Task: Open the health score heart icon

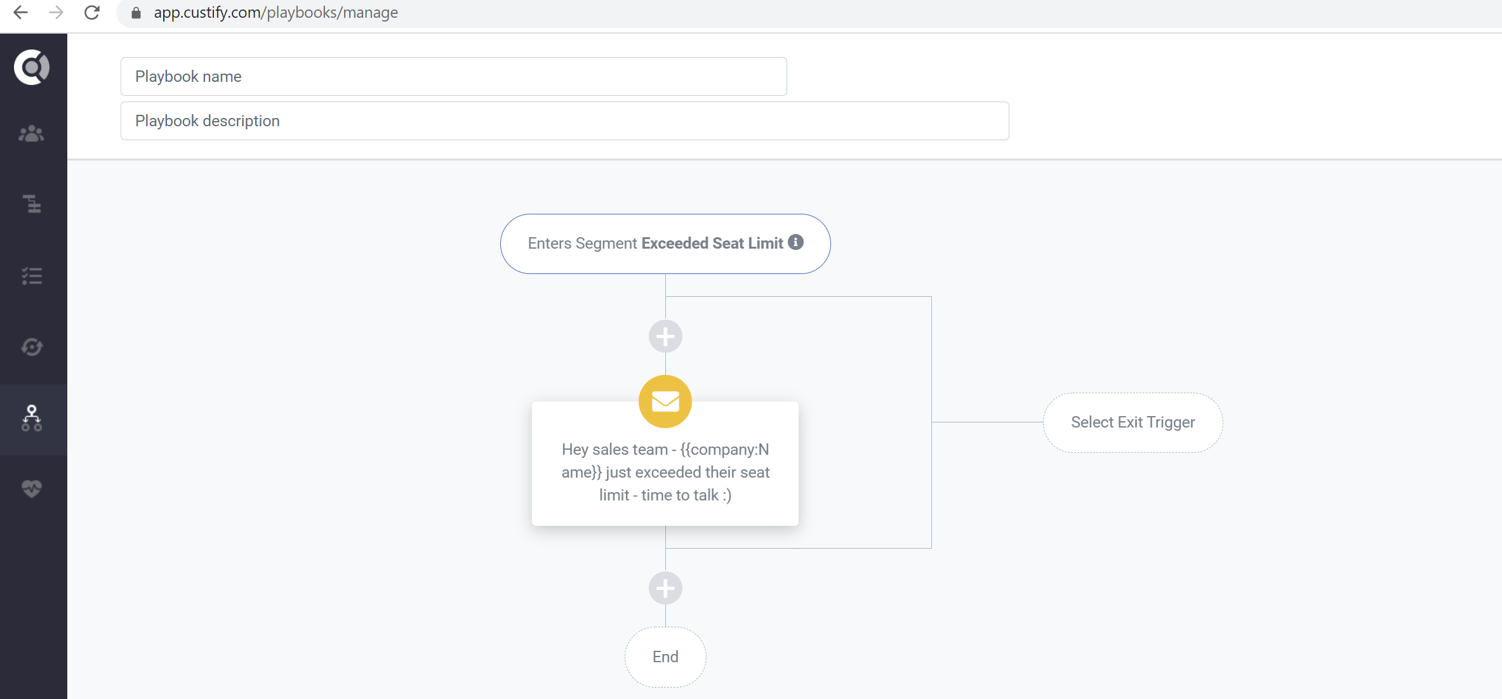Action: tap(33, 489)
